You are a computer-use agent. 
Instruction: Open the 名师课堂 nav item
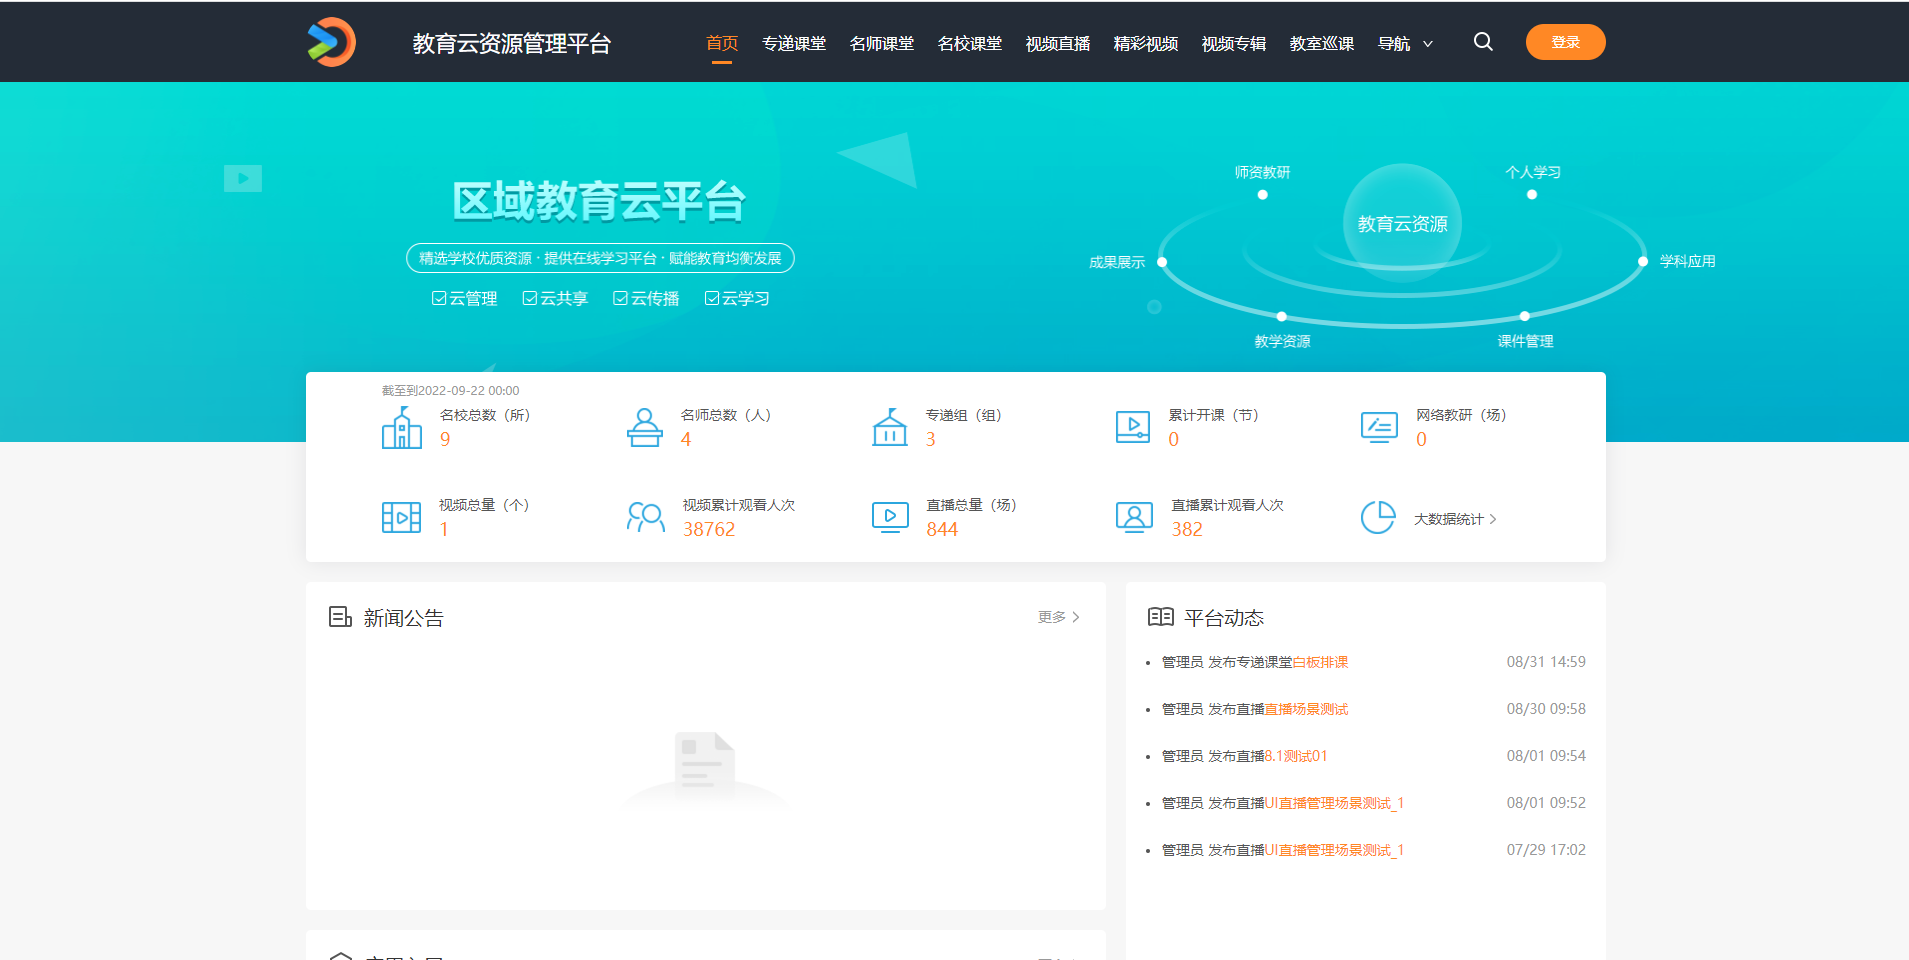coord(881,44)
